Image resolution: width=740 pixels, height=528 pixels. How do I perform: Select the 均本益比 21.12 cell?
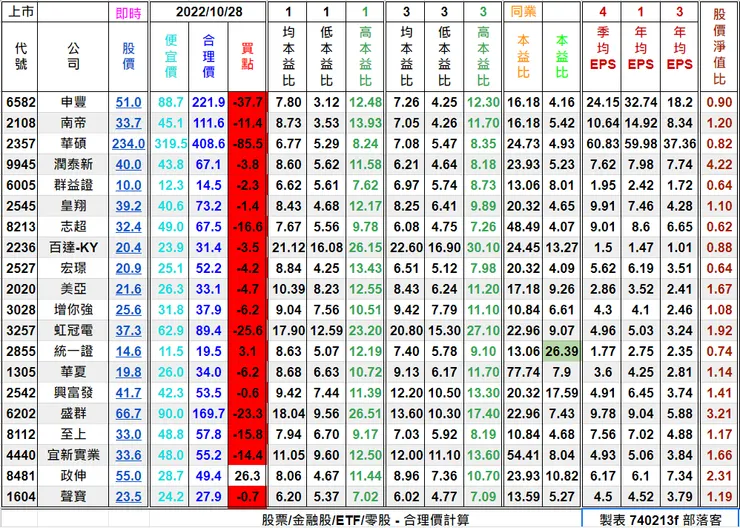point(288,248)
